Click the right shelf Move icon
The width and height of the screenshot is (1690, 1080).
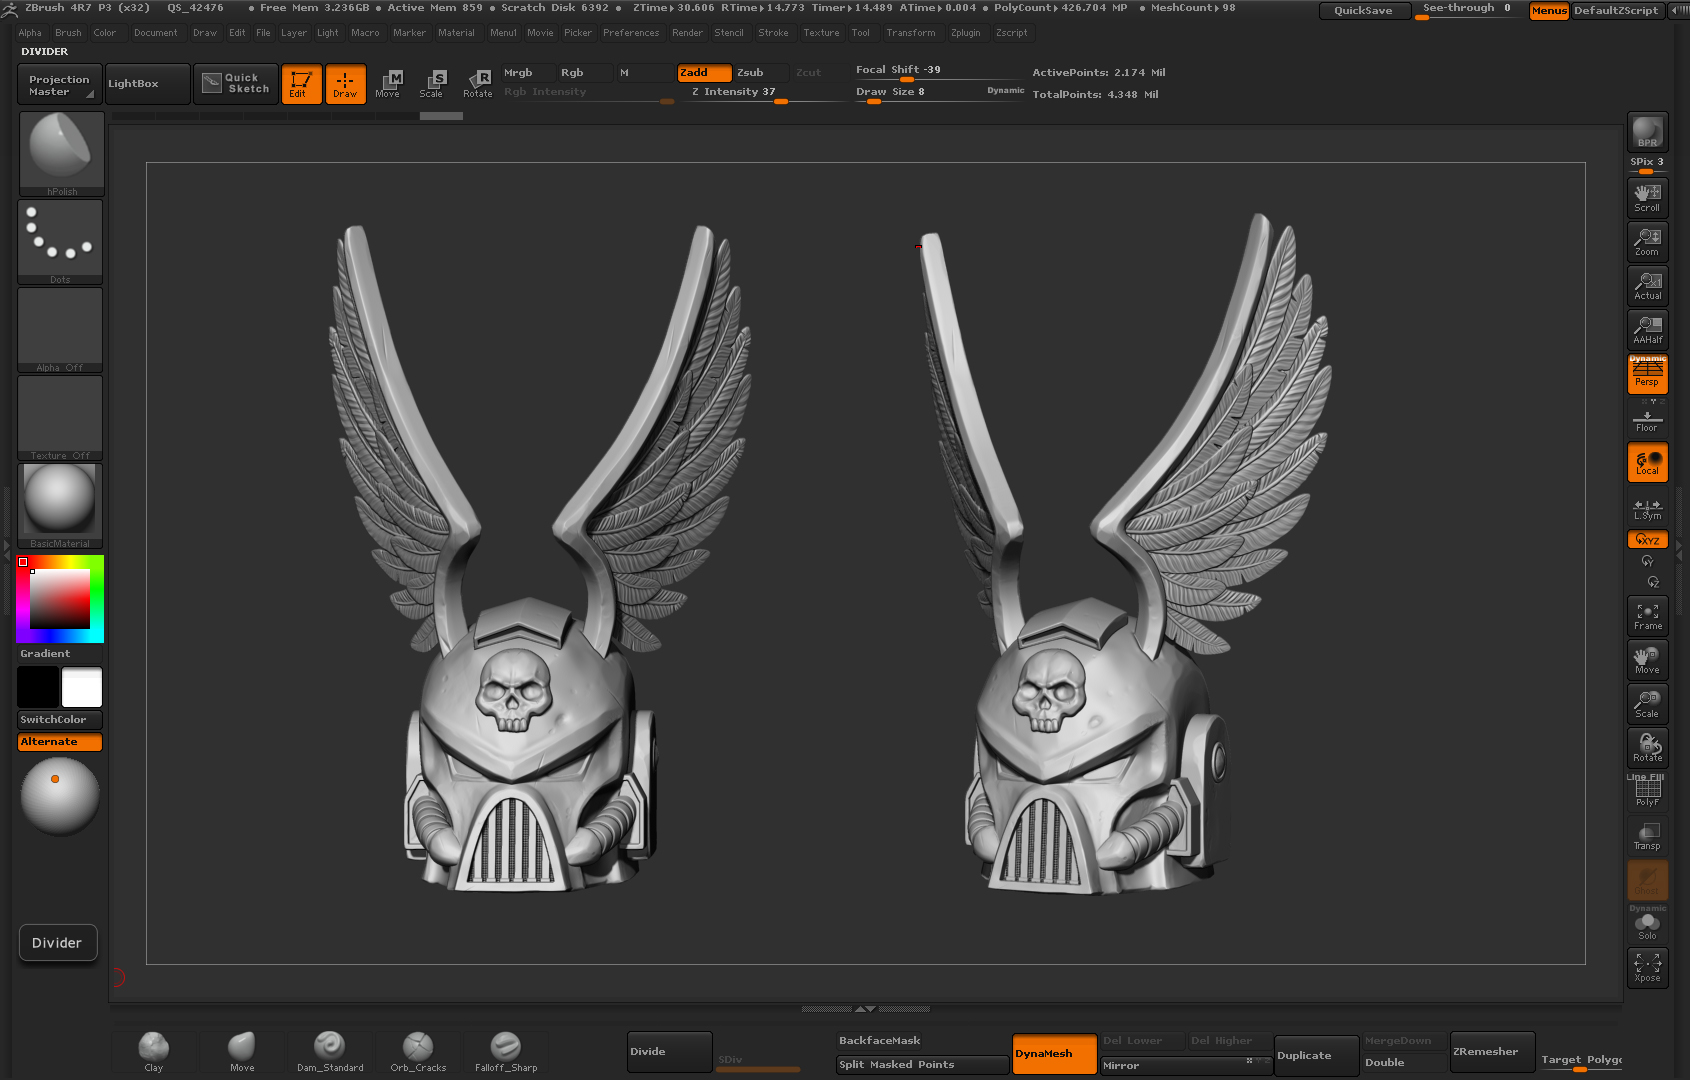coord(1647,660)
